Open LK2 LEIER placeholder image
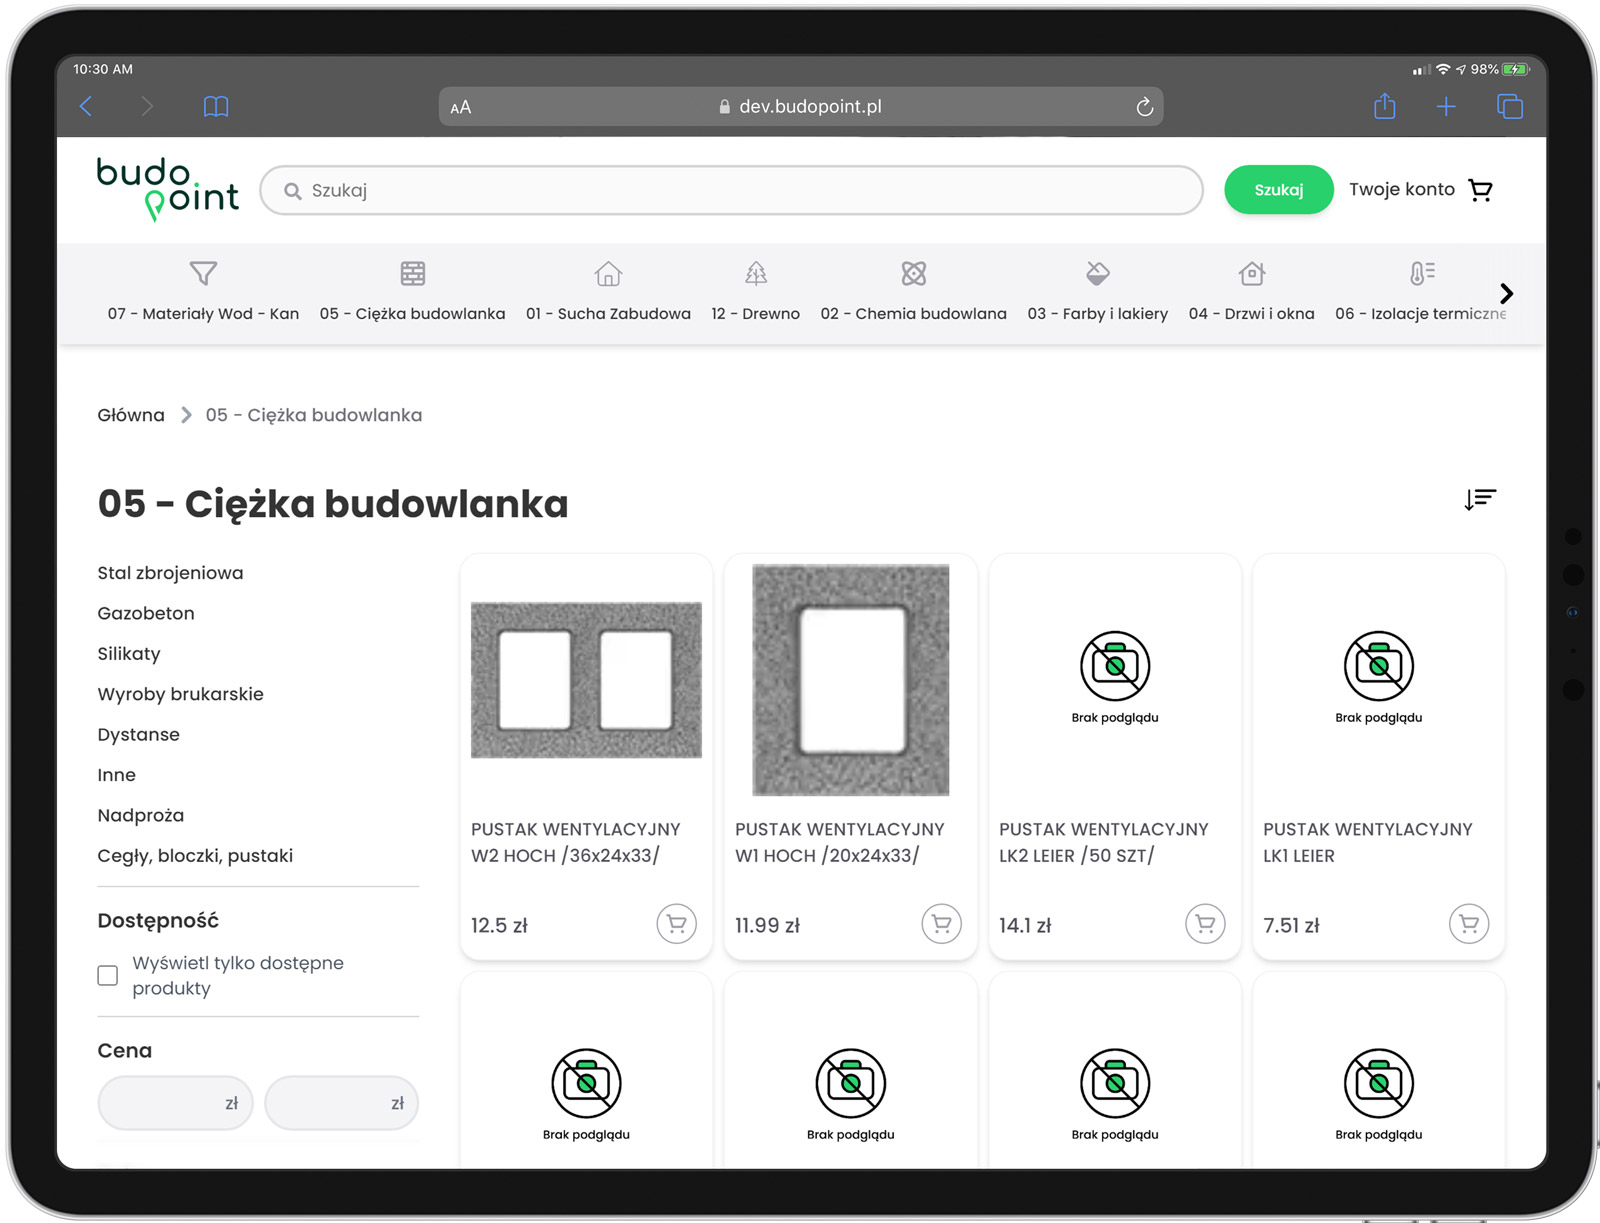1600x1223 pixels. [1115, 677]
